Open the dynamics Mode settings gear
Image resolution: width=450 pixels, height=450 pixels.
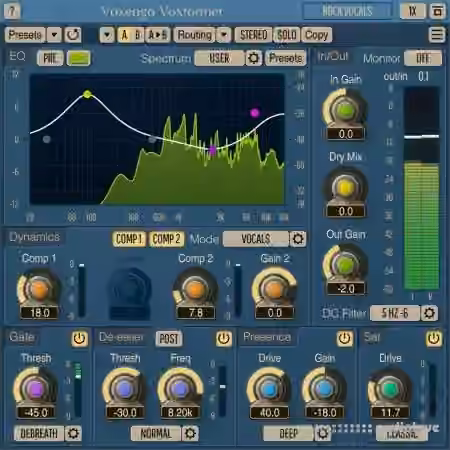point(298,239)
